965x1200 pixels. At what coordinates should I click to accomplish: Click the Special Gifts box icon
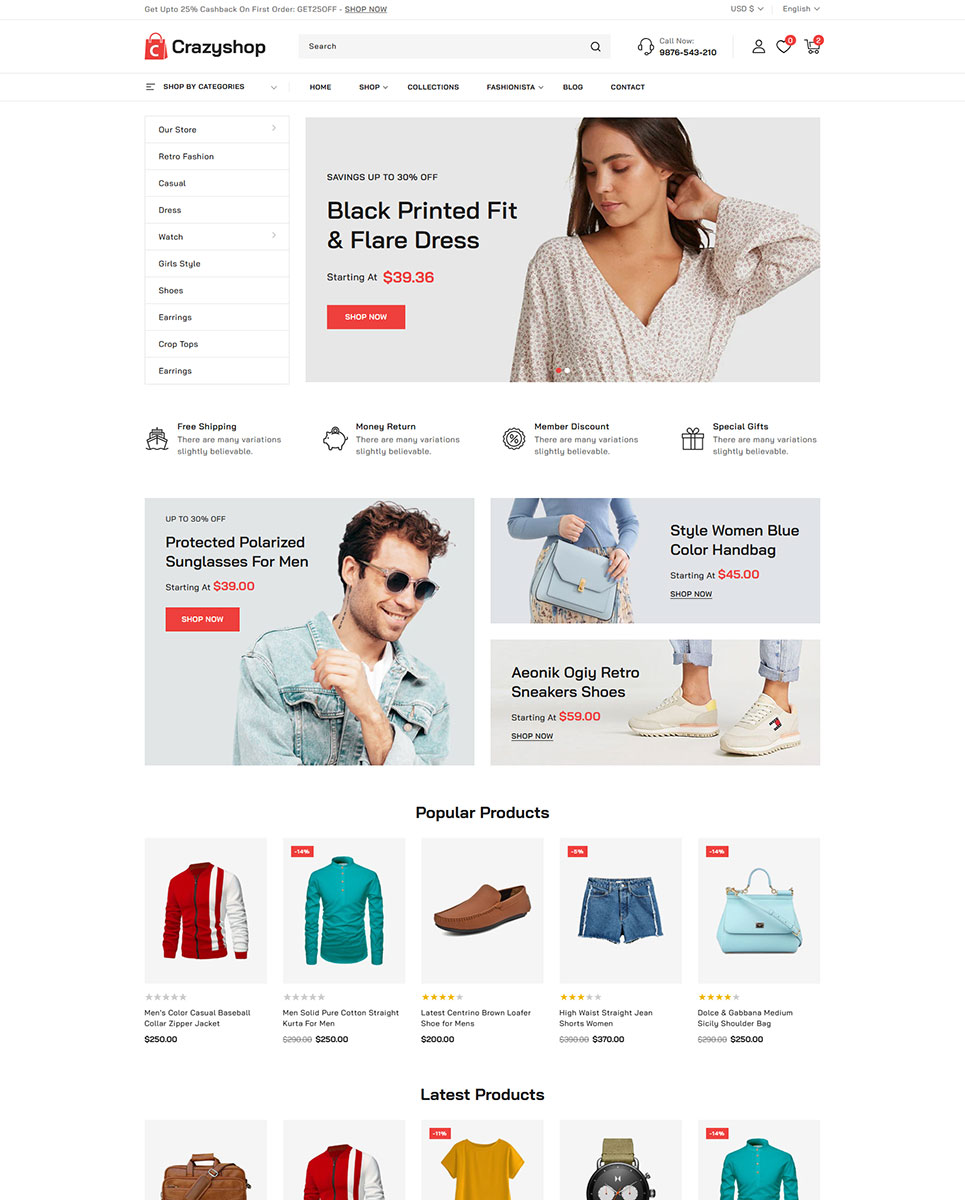tap(693, 439)
